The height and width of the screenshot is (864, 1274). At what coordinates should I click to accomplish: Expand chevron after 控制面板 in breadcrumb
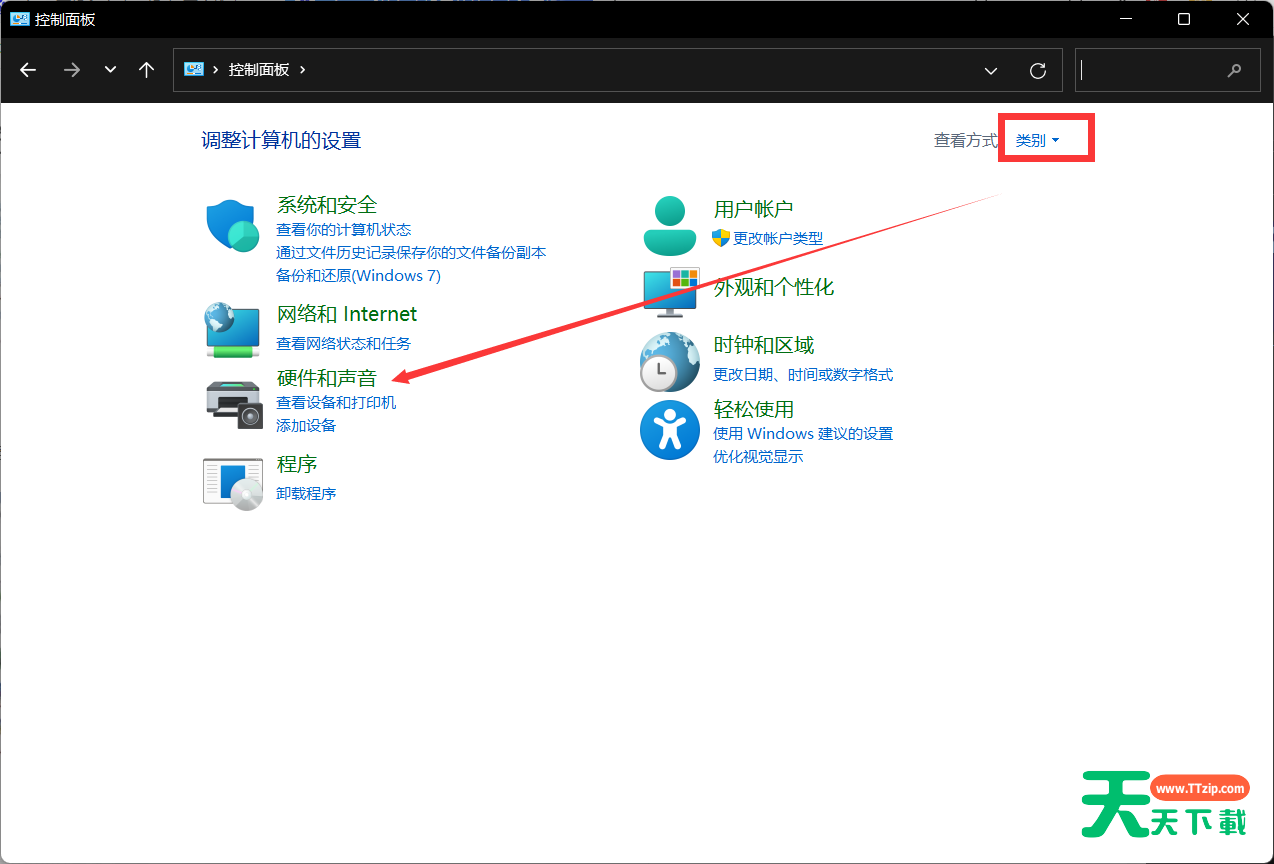(x=303, y=70)
